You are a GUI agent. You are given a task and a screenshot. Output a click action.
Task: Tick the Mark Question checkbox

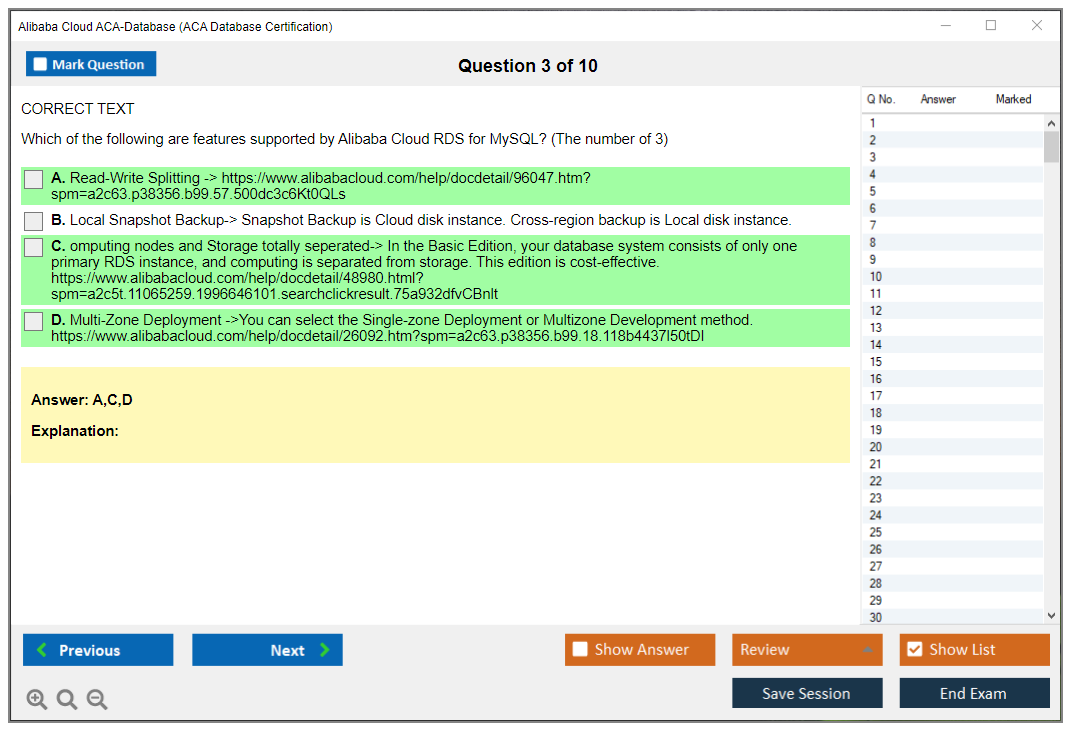pos(41,65)
